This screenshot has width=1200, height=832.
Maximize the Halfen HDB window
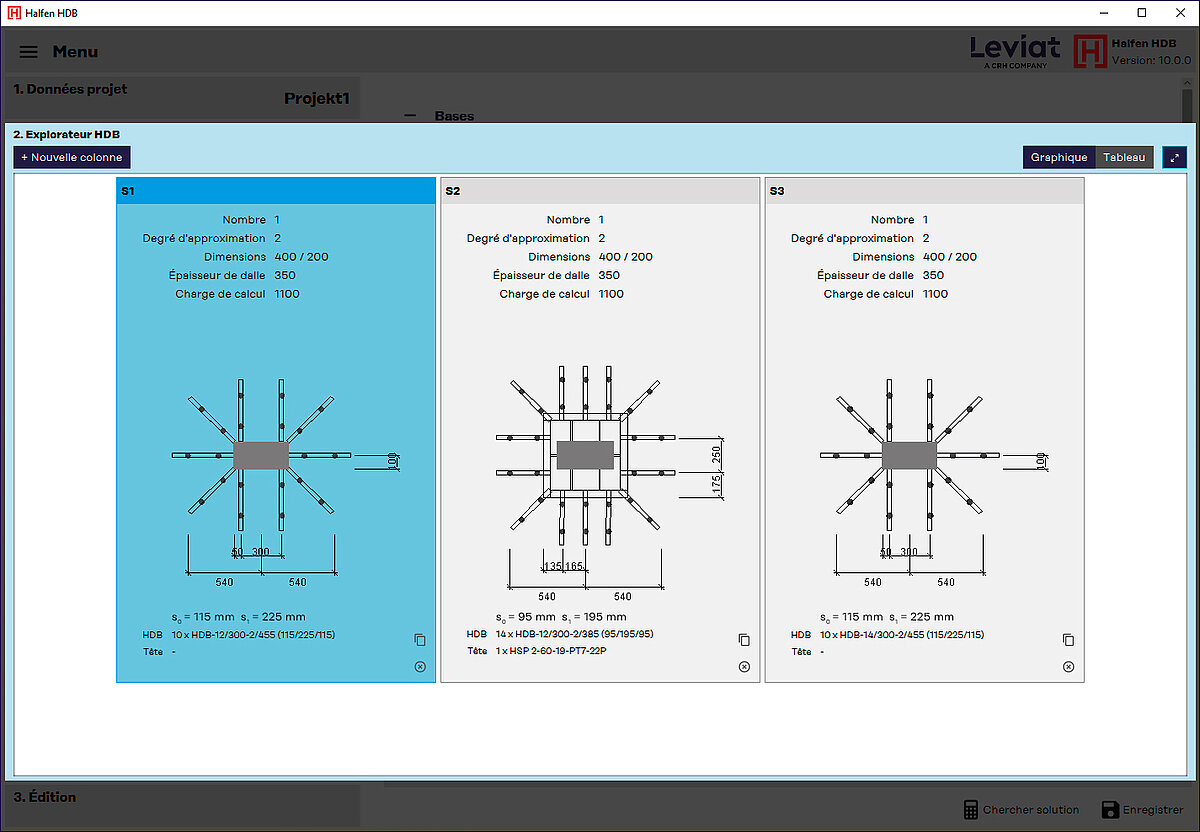[1142, 13]
